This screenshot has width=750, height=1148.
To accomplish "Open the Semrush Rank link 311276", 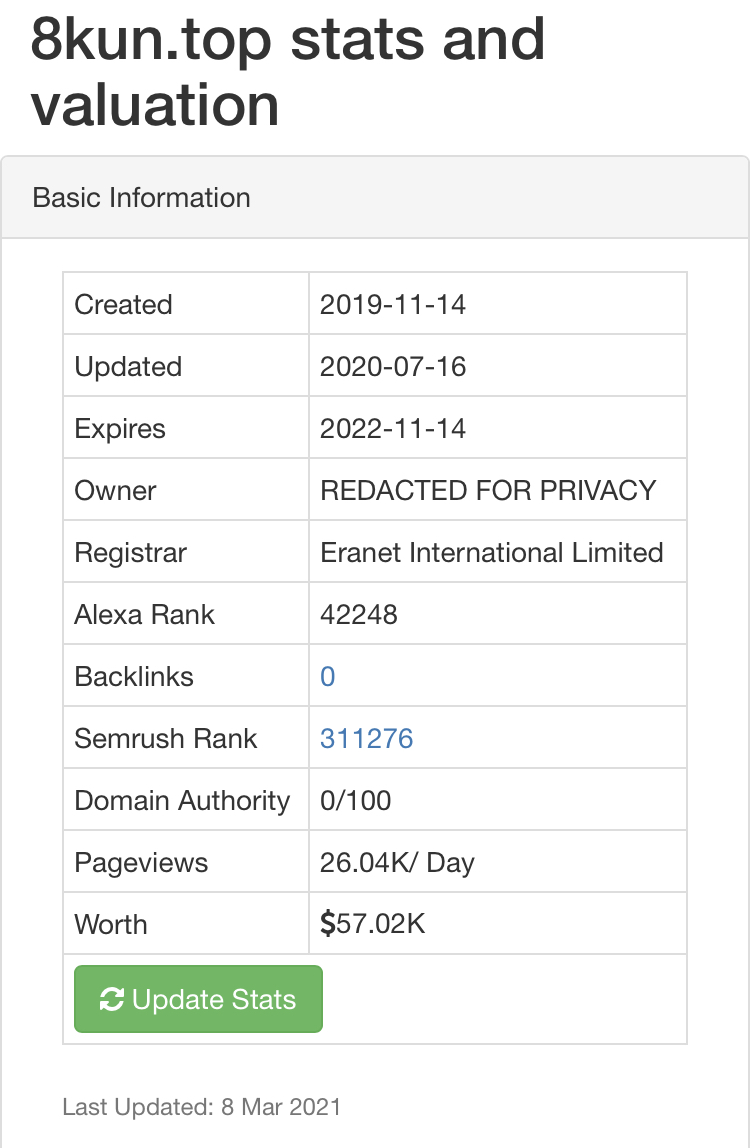I will pos(366,739).
